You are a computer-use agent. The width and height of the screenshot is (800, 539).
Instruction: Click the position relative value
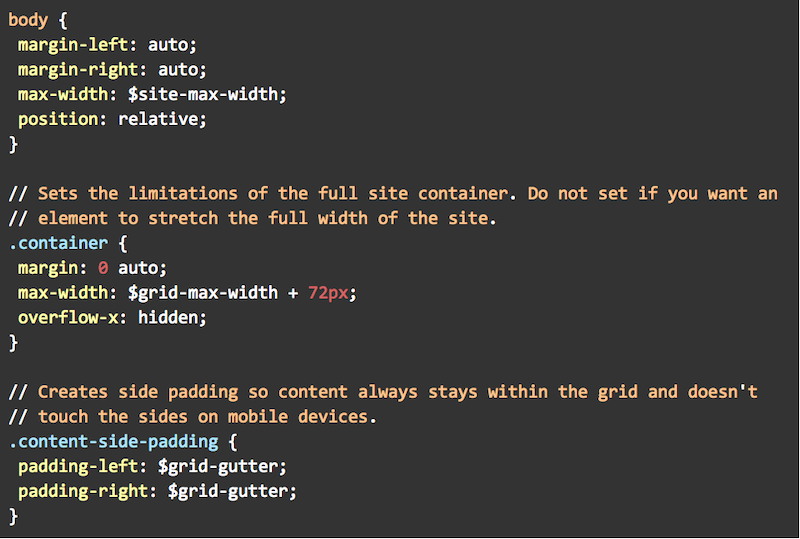[159, 119]
